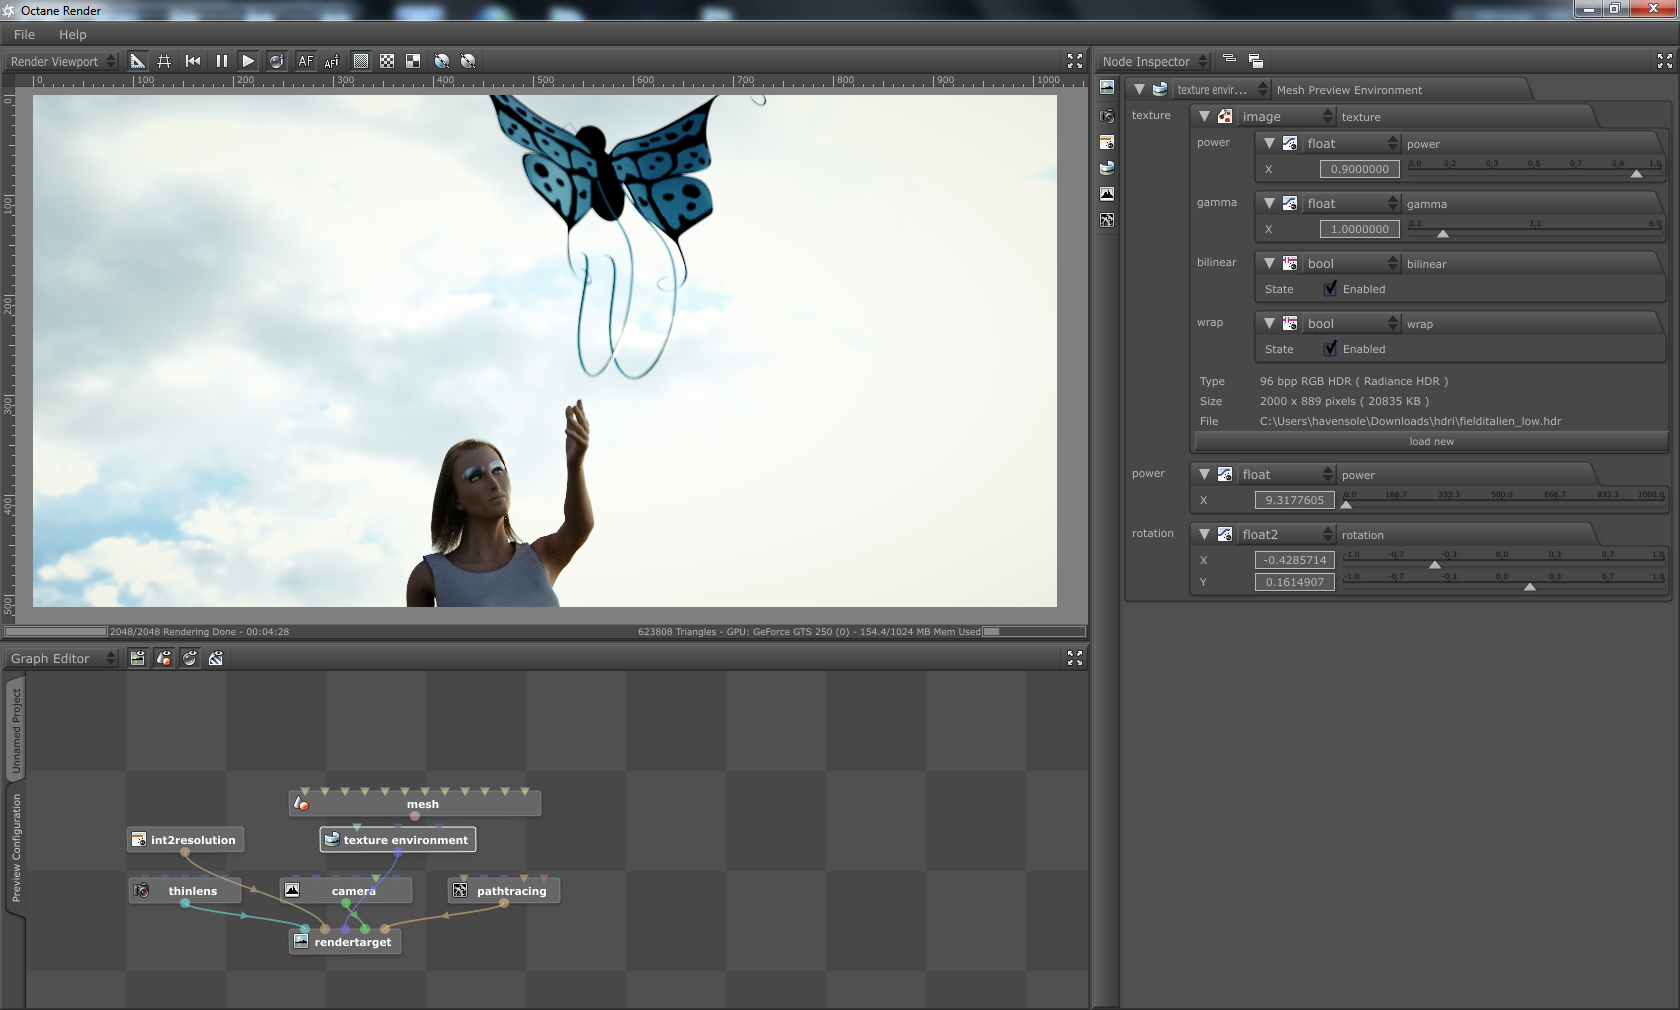Toggle material sphere nodes visibility in Graph Editor
1680x1010 pixels.
[x=190, y=658]
